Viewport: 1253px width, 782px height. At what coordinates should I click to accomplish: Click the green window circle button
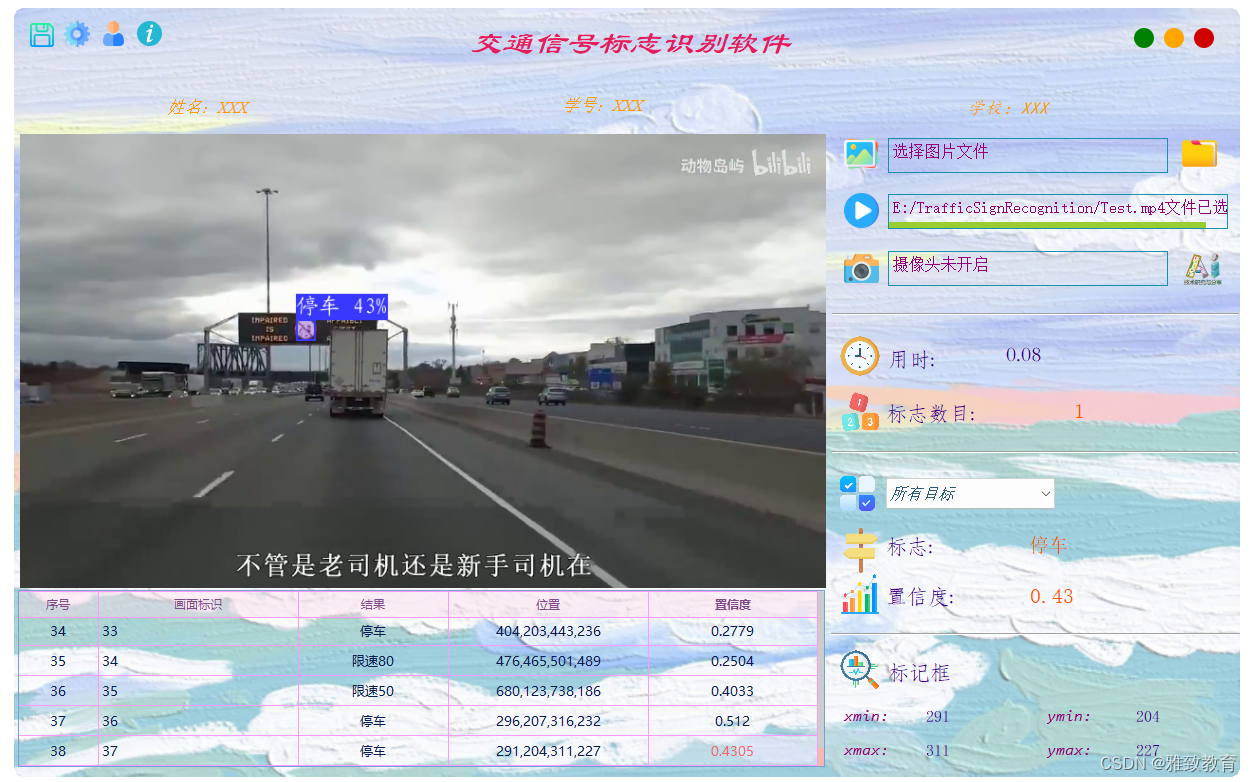1144,38
